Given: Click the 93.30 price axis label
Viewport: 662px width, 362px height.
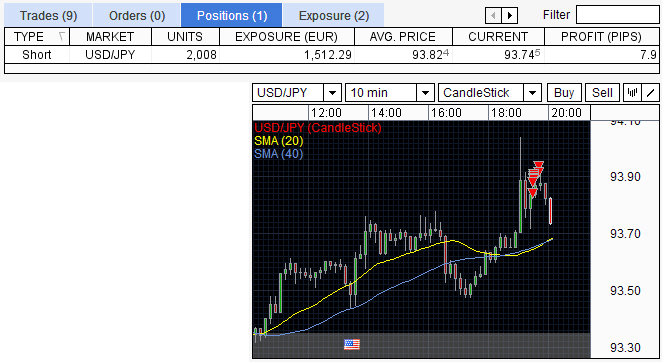Looking at the screenshot, I should click(x=625, y=348).
